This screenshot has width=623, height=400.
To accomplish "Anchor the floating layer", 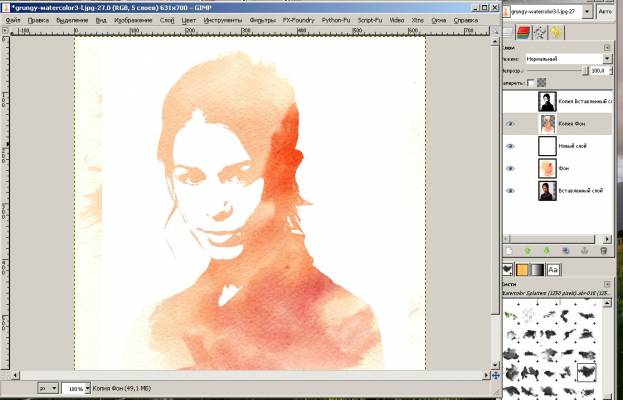I will (x=584, y=251).
